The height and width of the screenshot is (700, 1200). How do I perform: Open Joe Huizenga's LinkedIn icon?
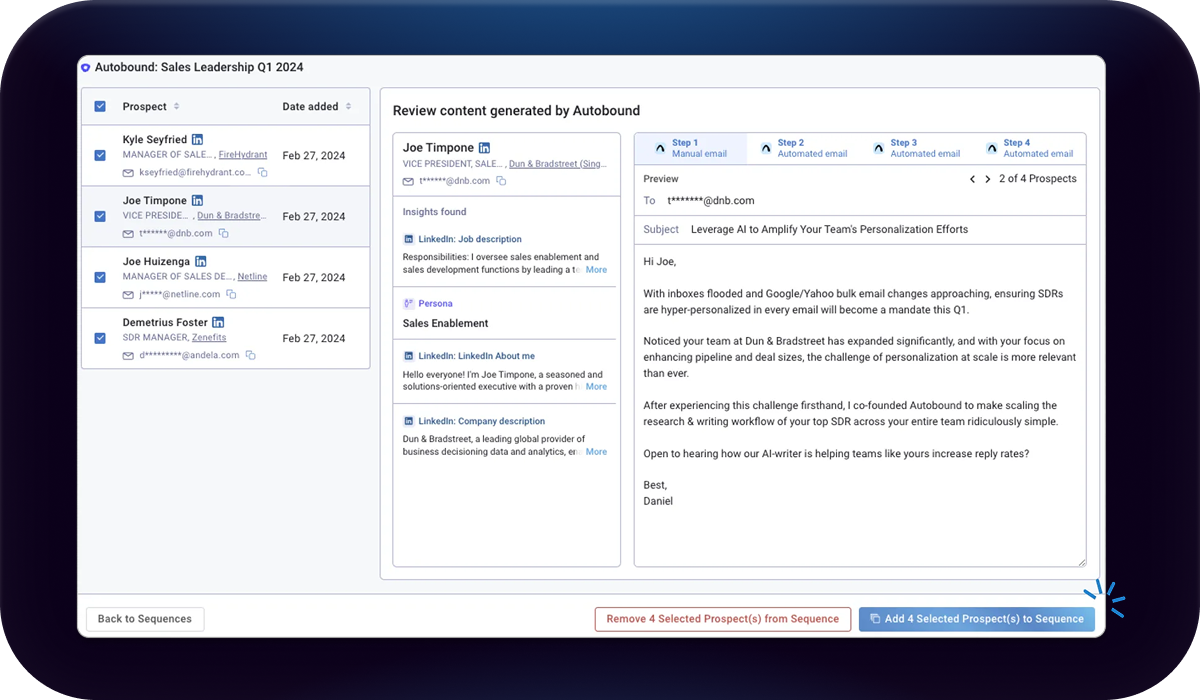coord(200,262)
